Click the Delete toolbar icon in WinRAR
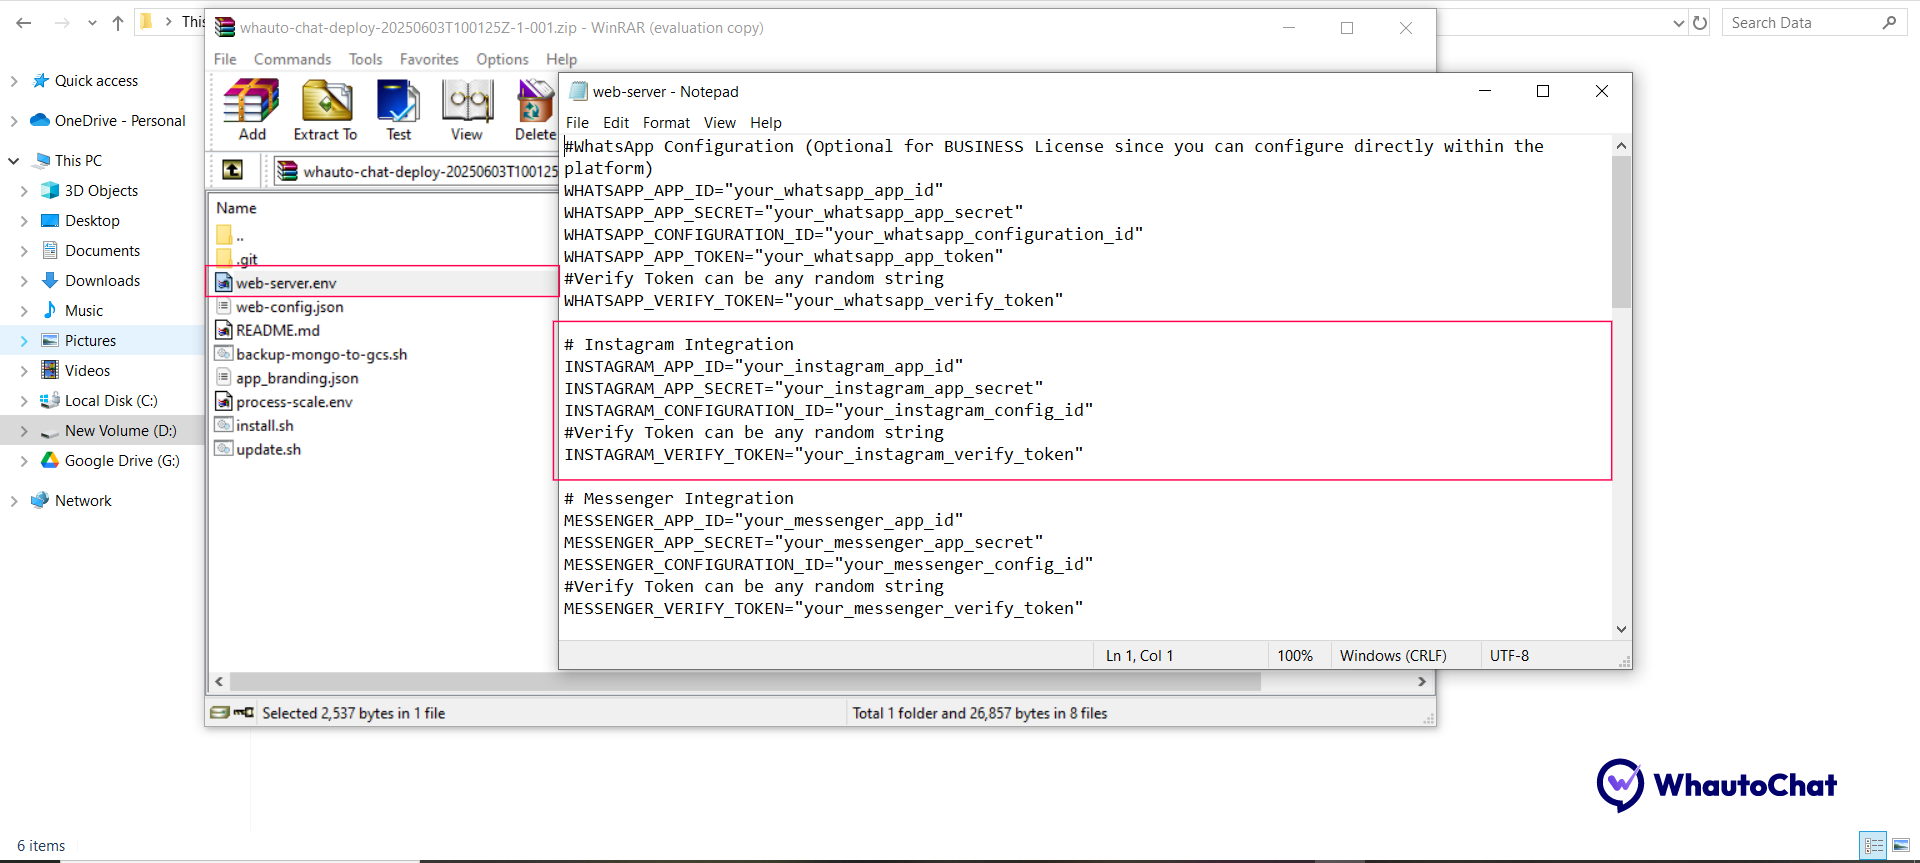Screen dimensions: 1920x863 tap(535, 110)
